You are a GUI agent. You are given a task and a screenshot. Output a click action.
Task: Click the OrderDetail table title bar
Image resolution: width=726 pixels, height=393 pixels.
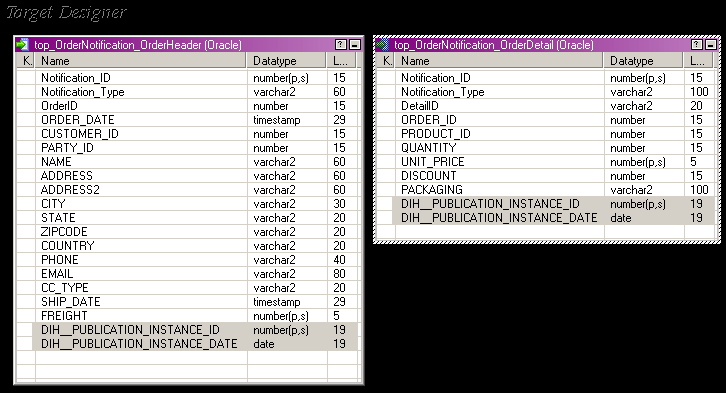coord(494,45)
